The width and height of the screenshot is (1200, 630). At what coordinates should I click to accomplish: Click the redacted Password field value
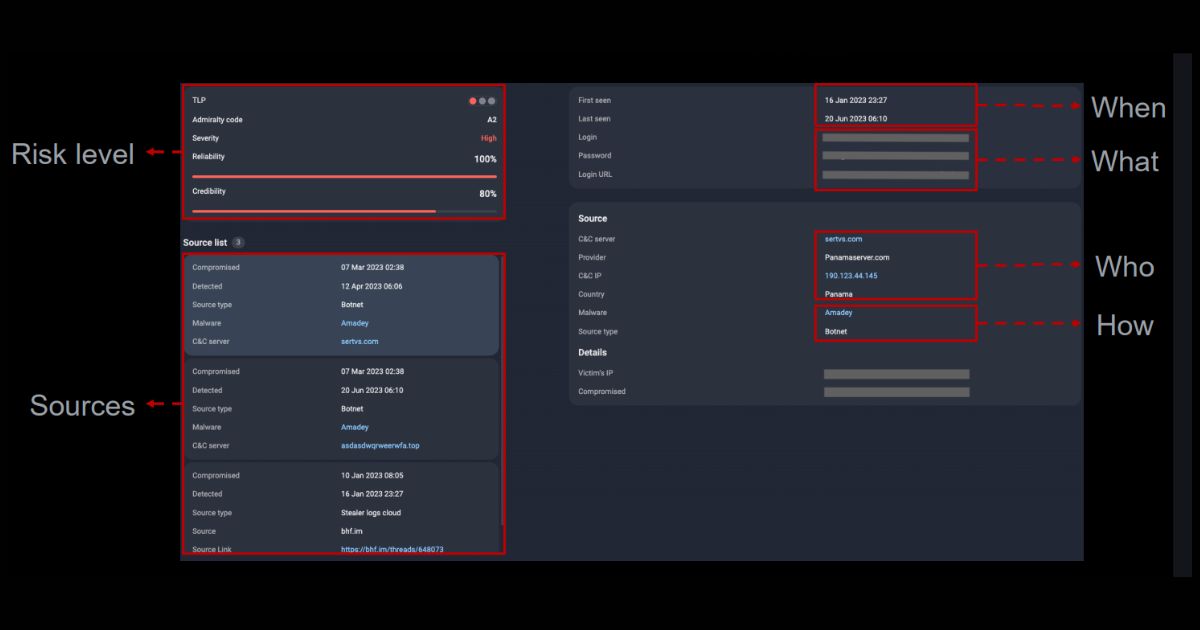896,156
